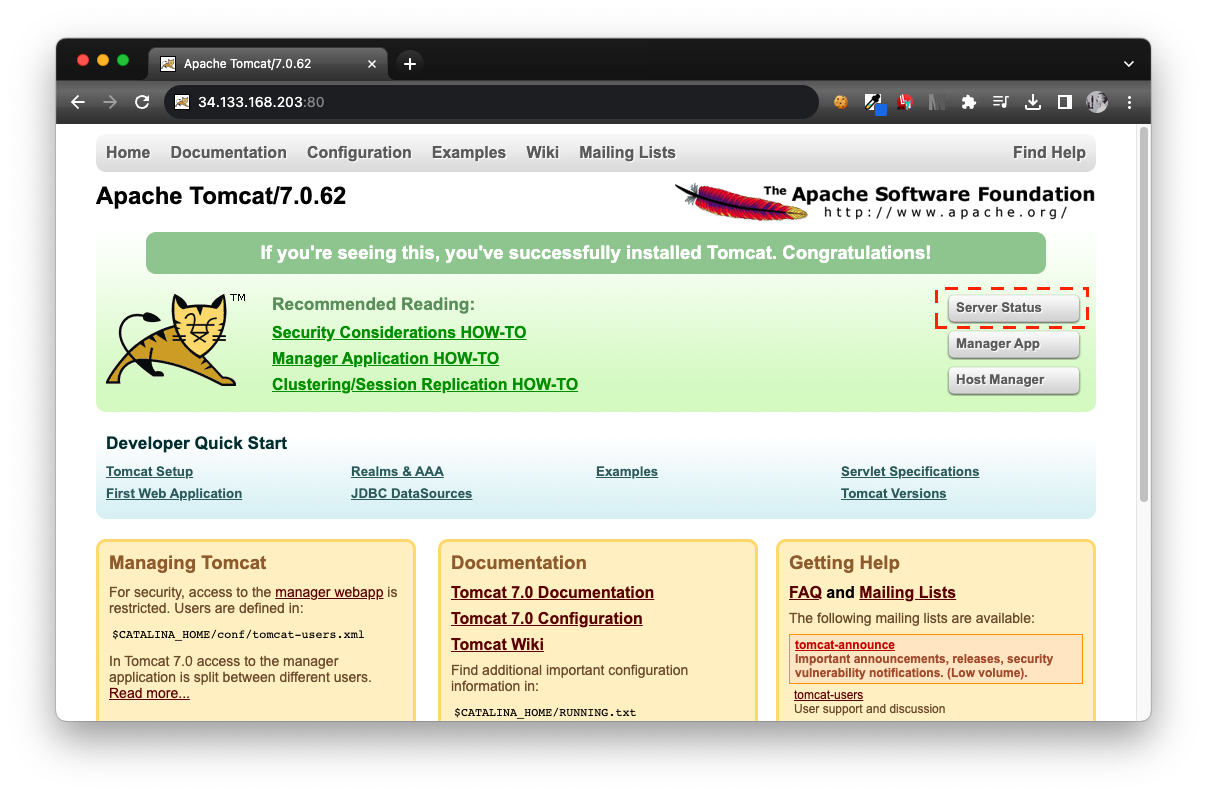Open Documentation in the nav bar
The height and width of the screenshot is (795, 1207).
(228, 153)
